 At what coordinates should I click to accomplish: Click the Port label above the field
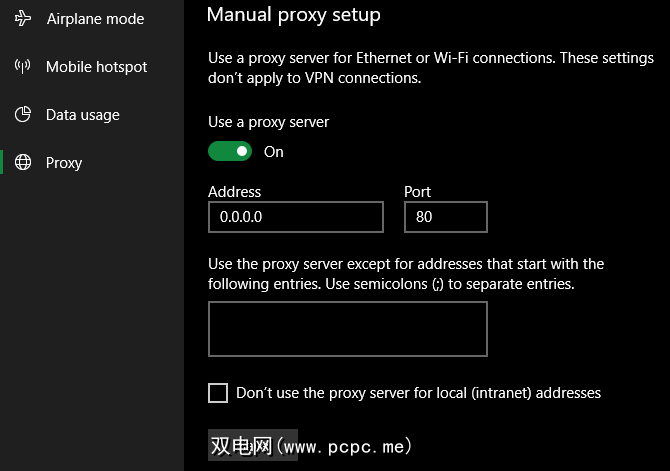(417, 191)
